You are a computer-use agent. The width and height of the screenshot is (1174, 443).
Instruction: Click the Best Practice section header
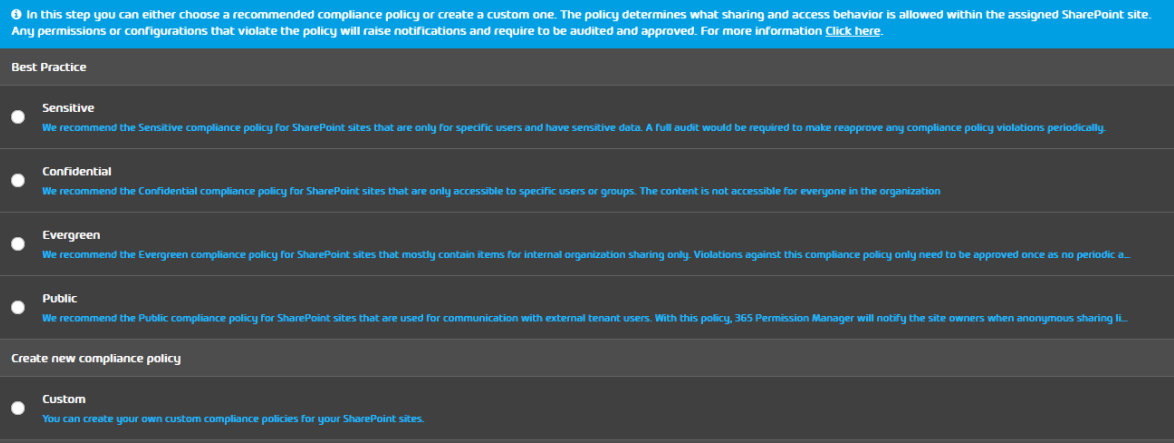click(48, 66)
